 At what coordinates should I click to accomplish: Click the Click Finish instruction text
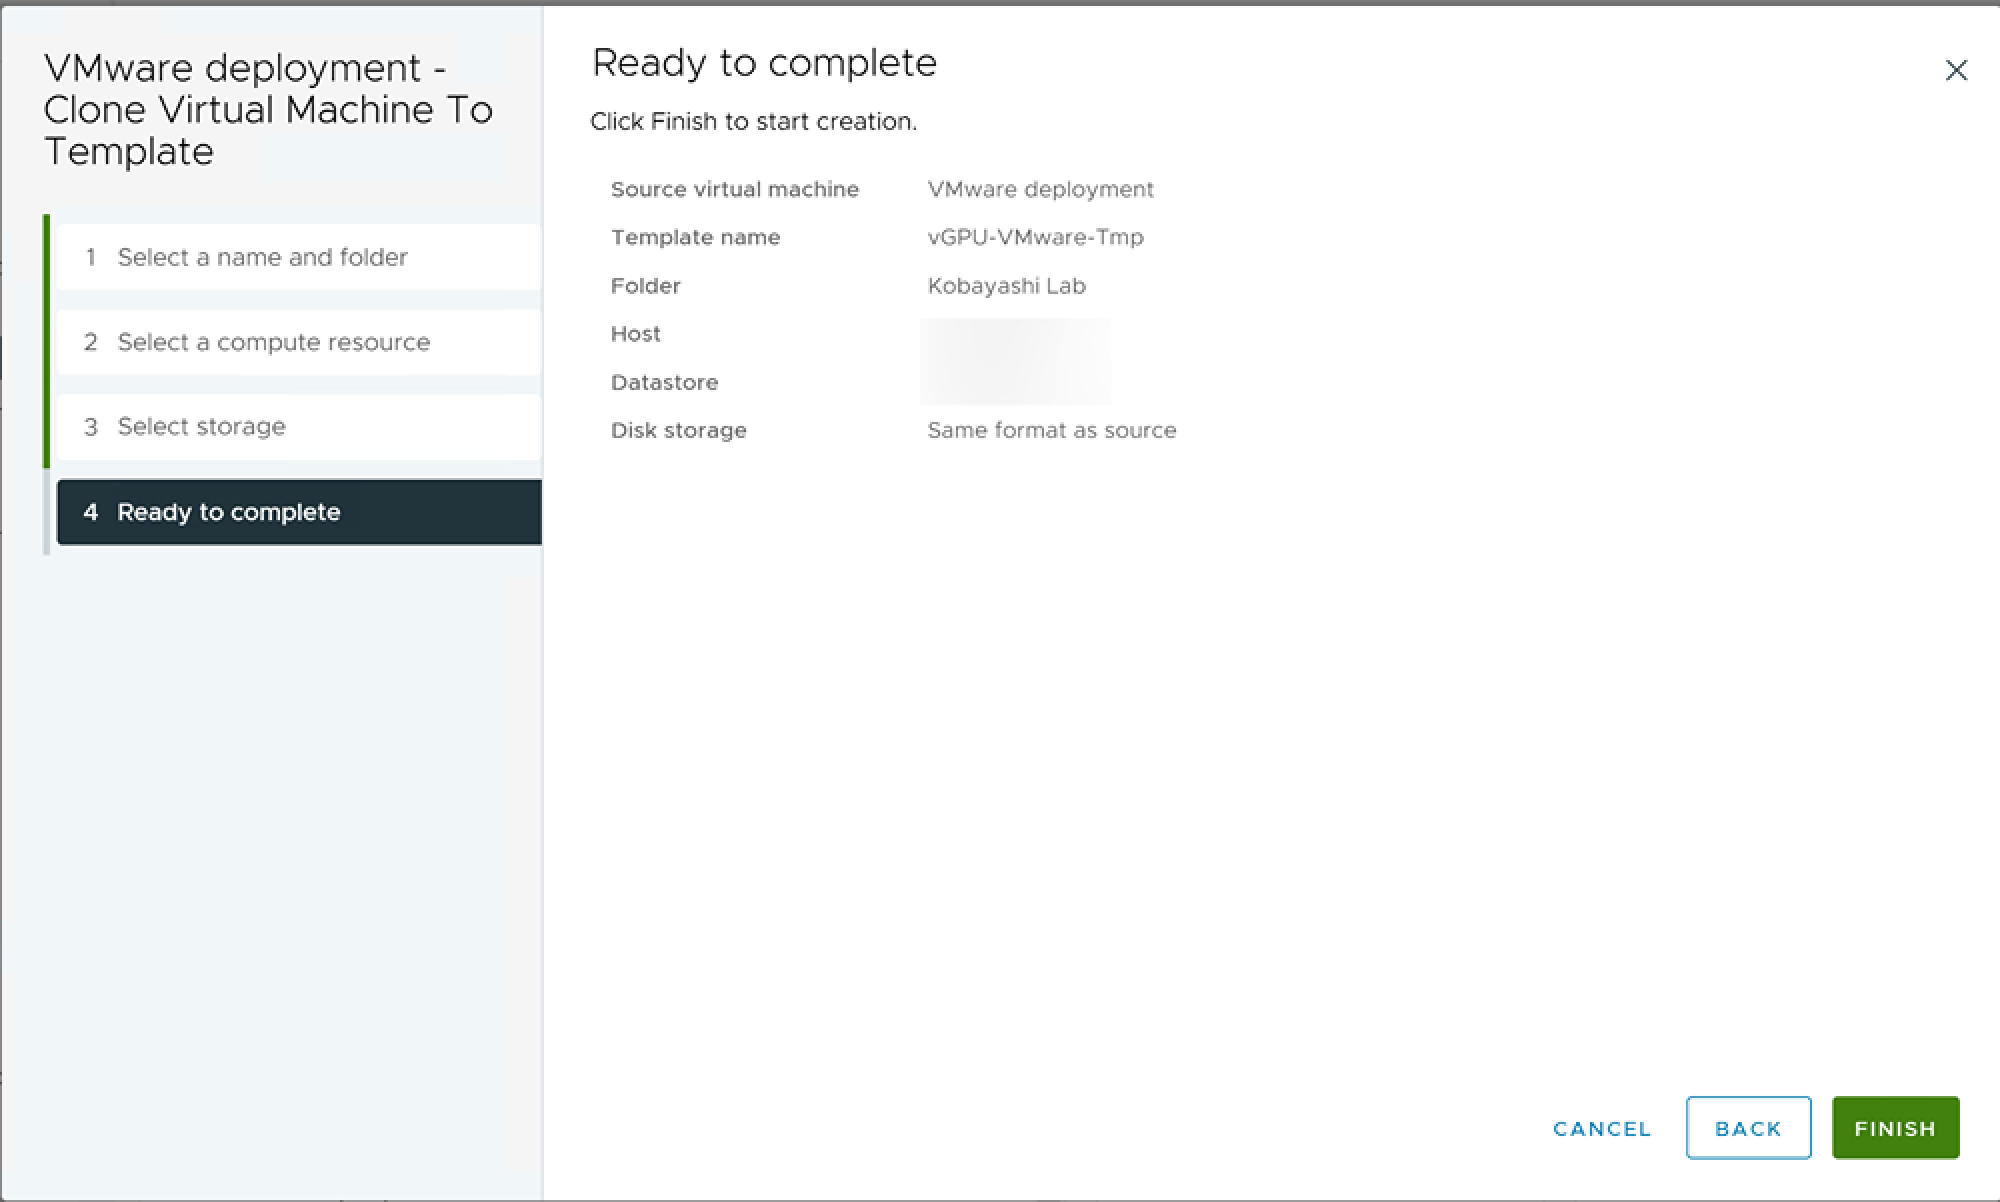click(x=753, y=121)
